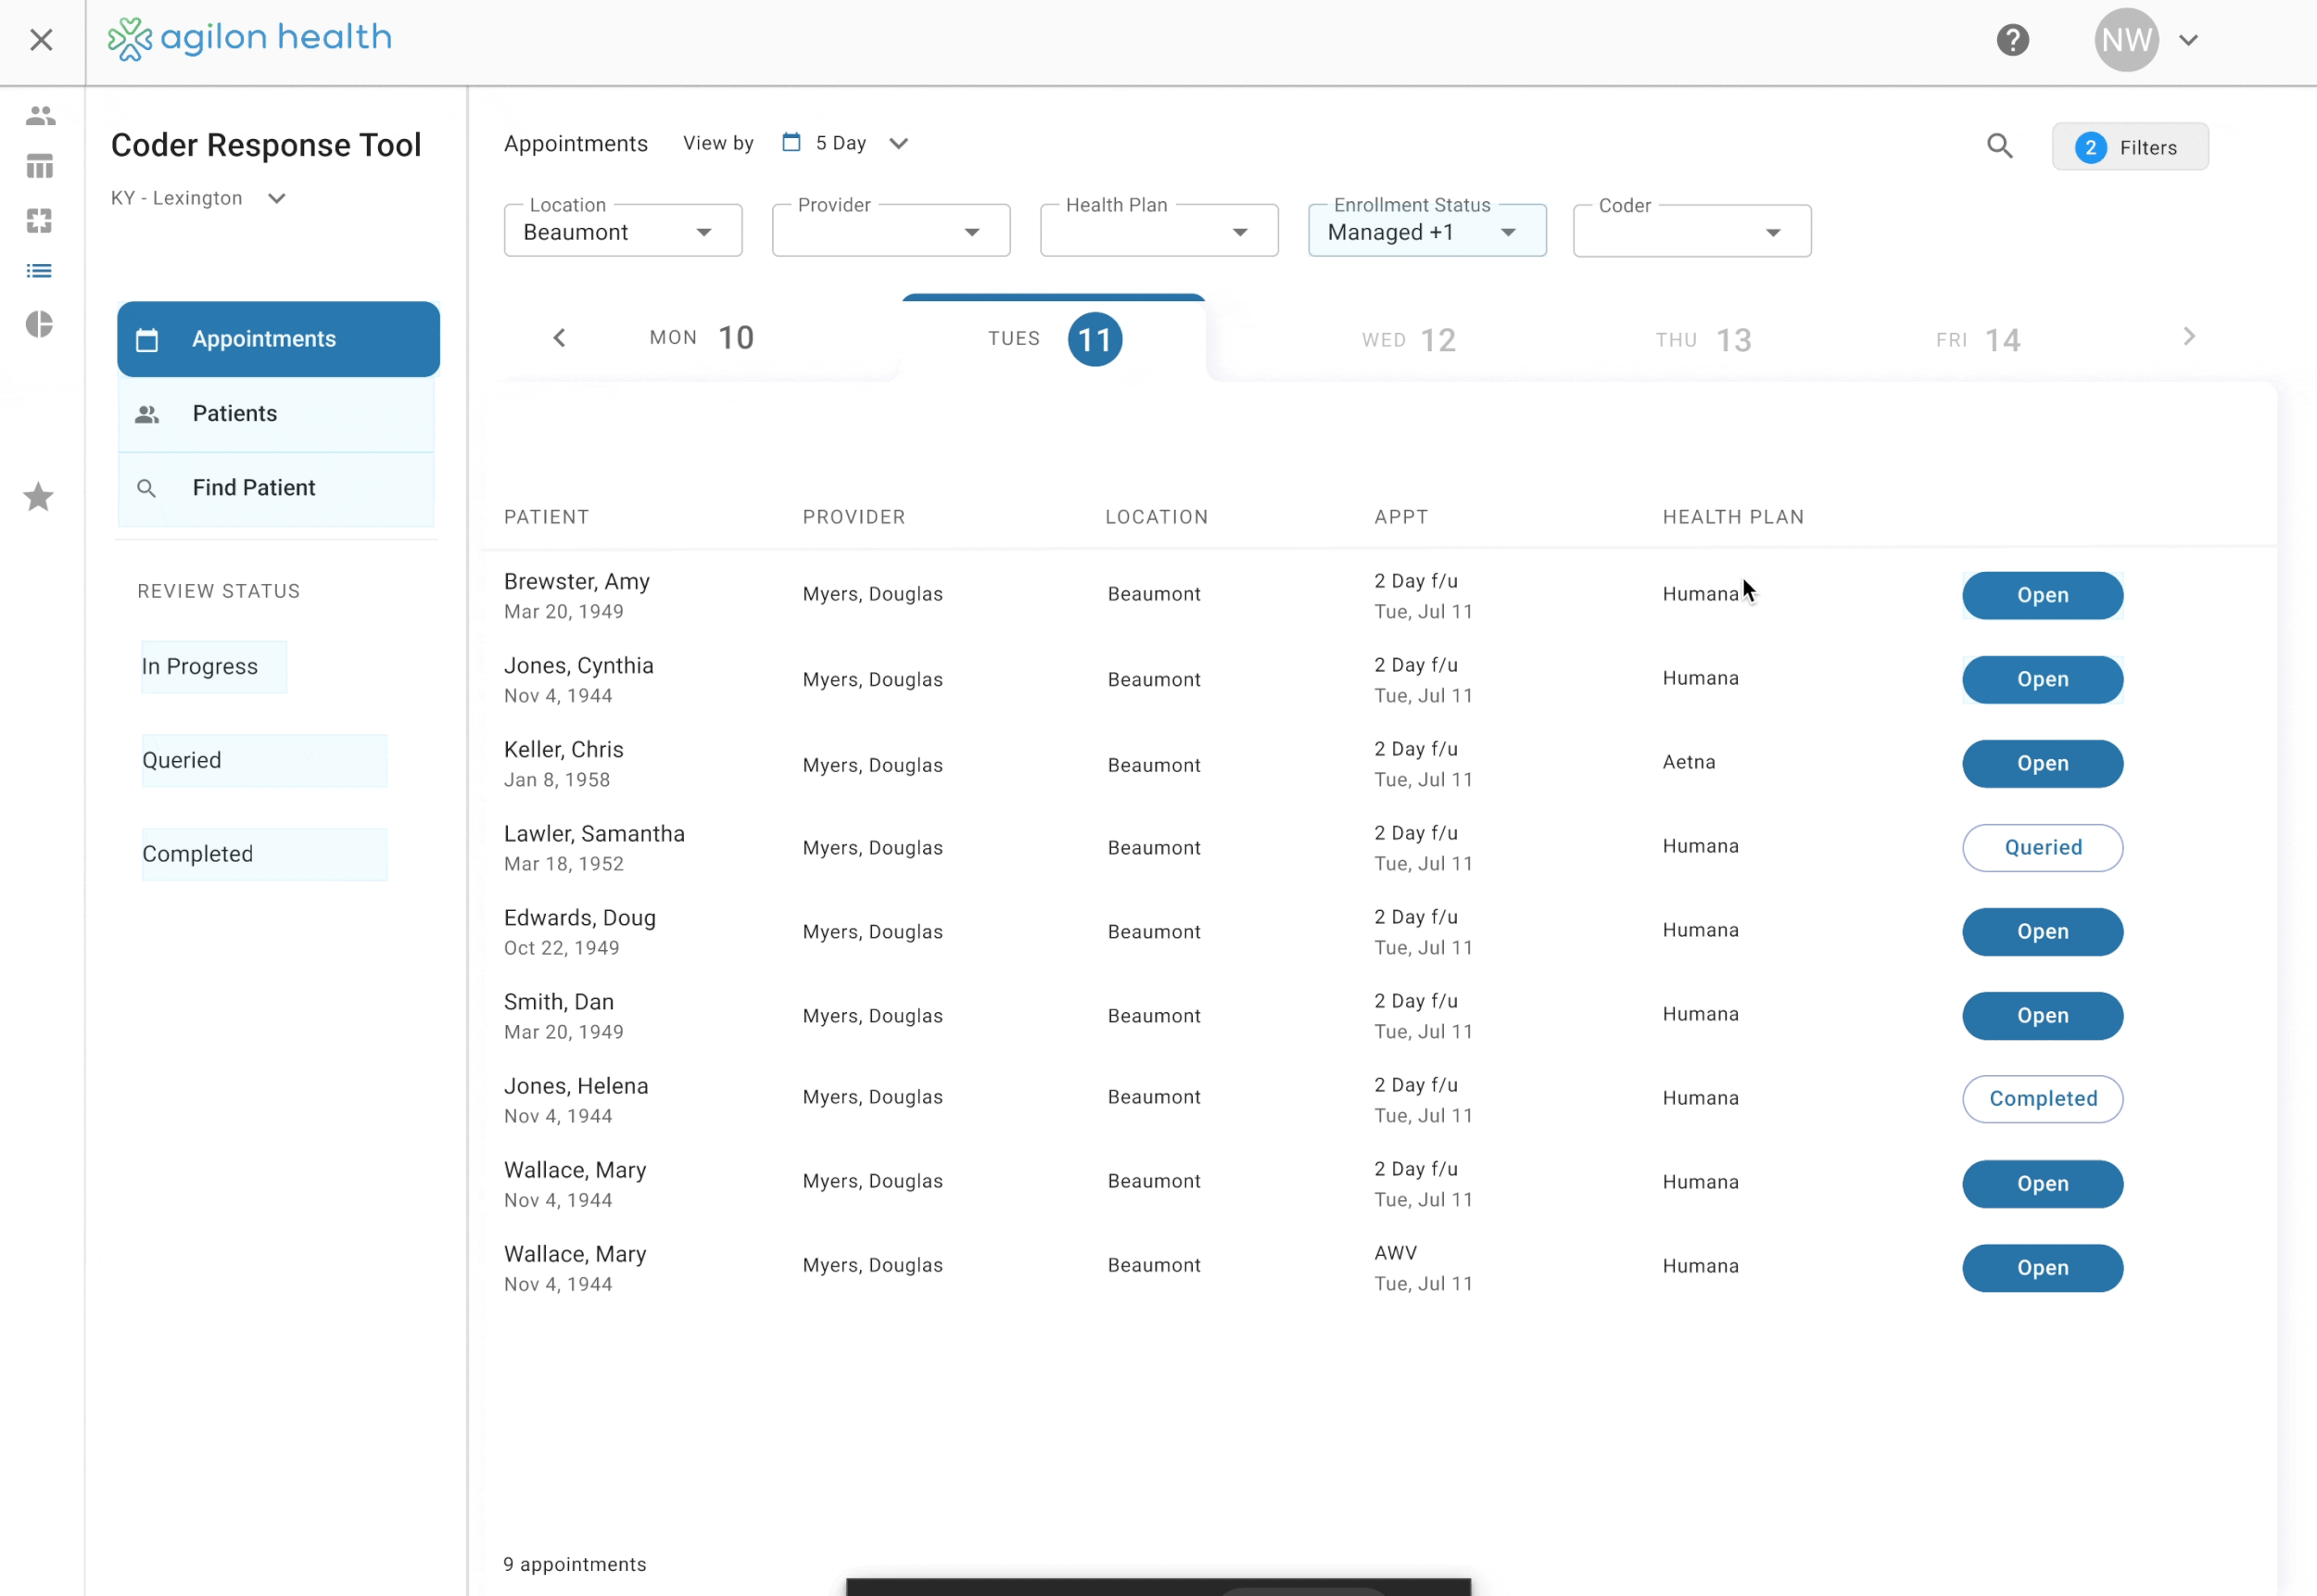The image size is (2317, 1596).
Task: Click the calendar icon beside 5 Day
Action: [x=791, y=142]
